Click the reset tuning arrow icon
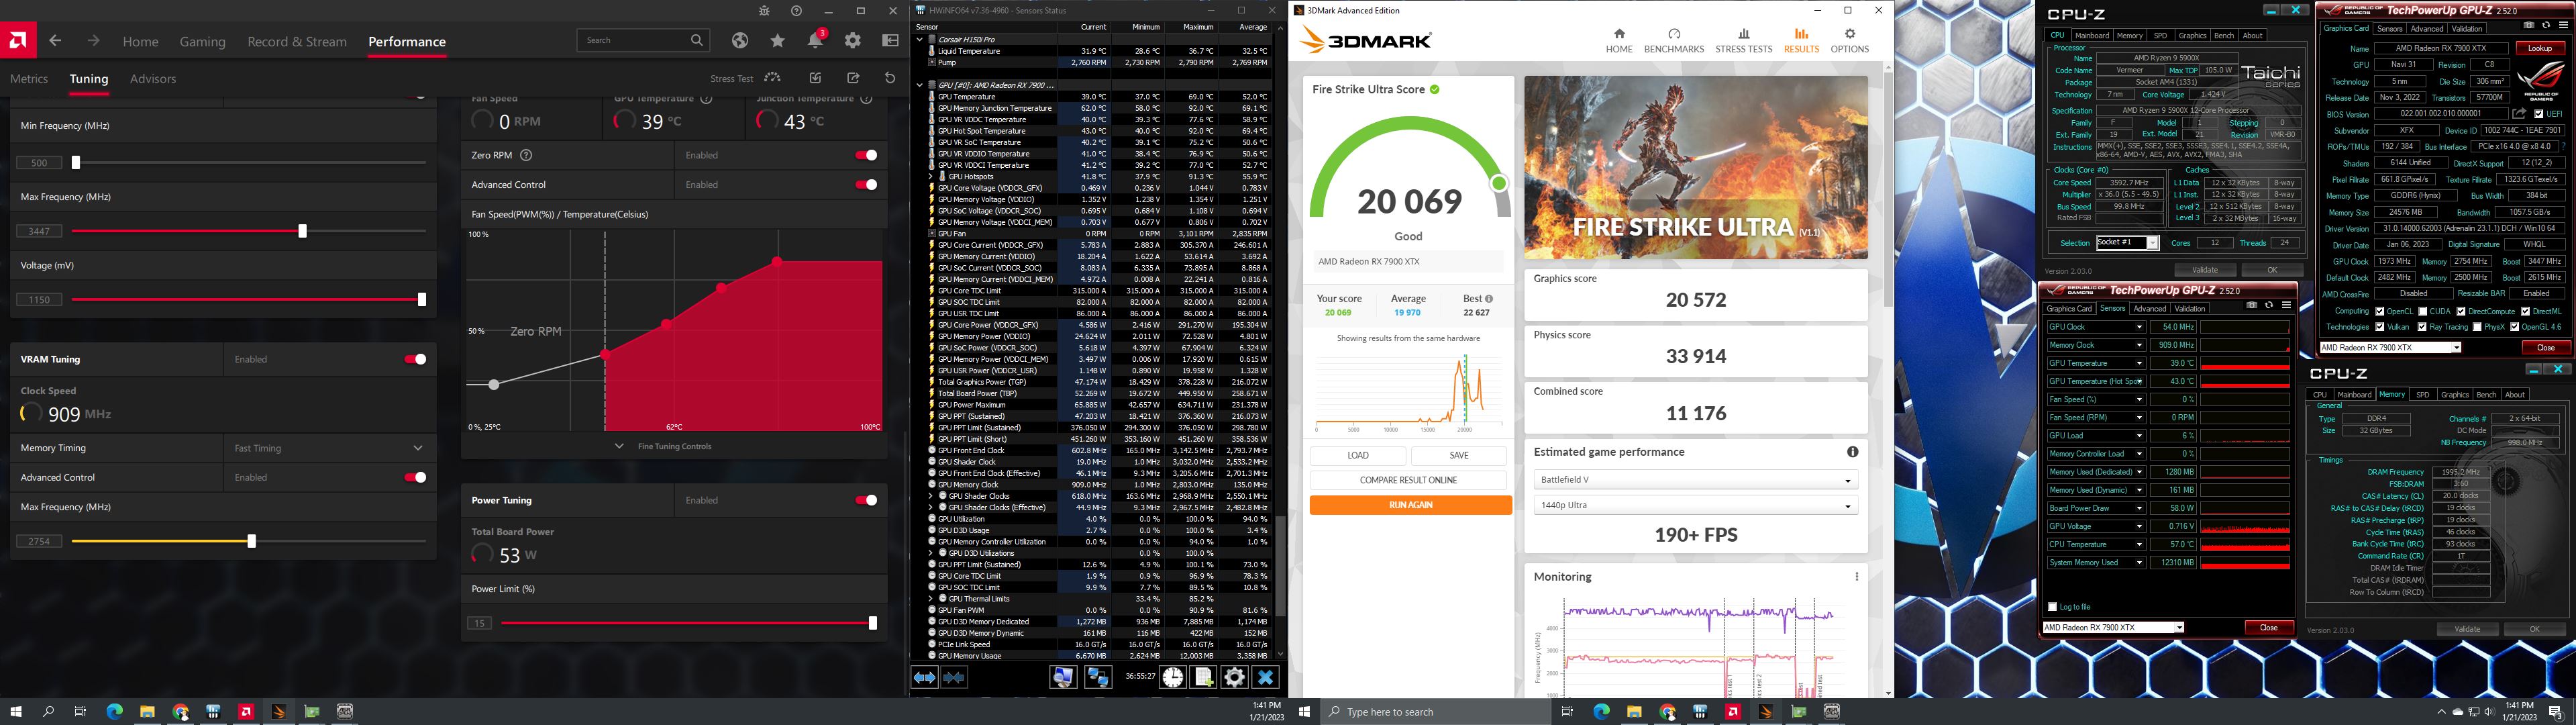Viewport: 2576px width, 725px height. (x=890, y=78)
